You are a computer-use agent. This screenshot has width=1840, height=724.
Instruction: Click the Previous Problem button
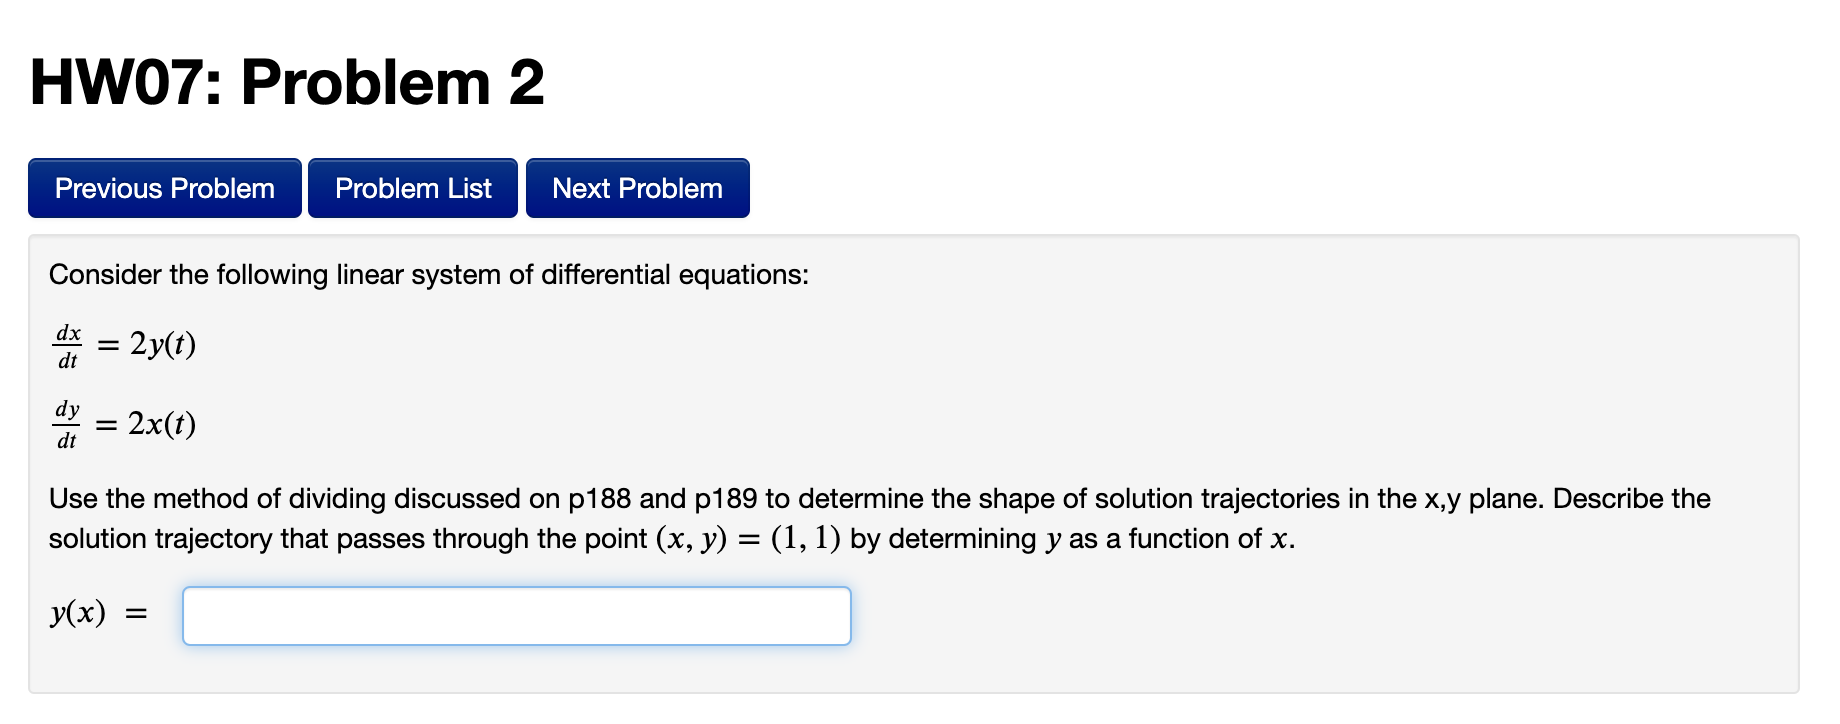point(165,188)
